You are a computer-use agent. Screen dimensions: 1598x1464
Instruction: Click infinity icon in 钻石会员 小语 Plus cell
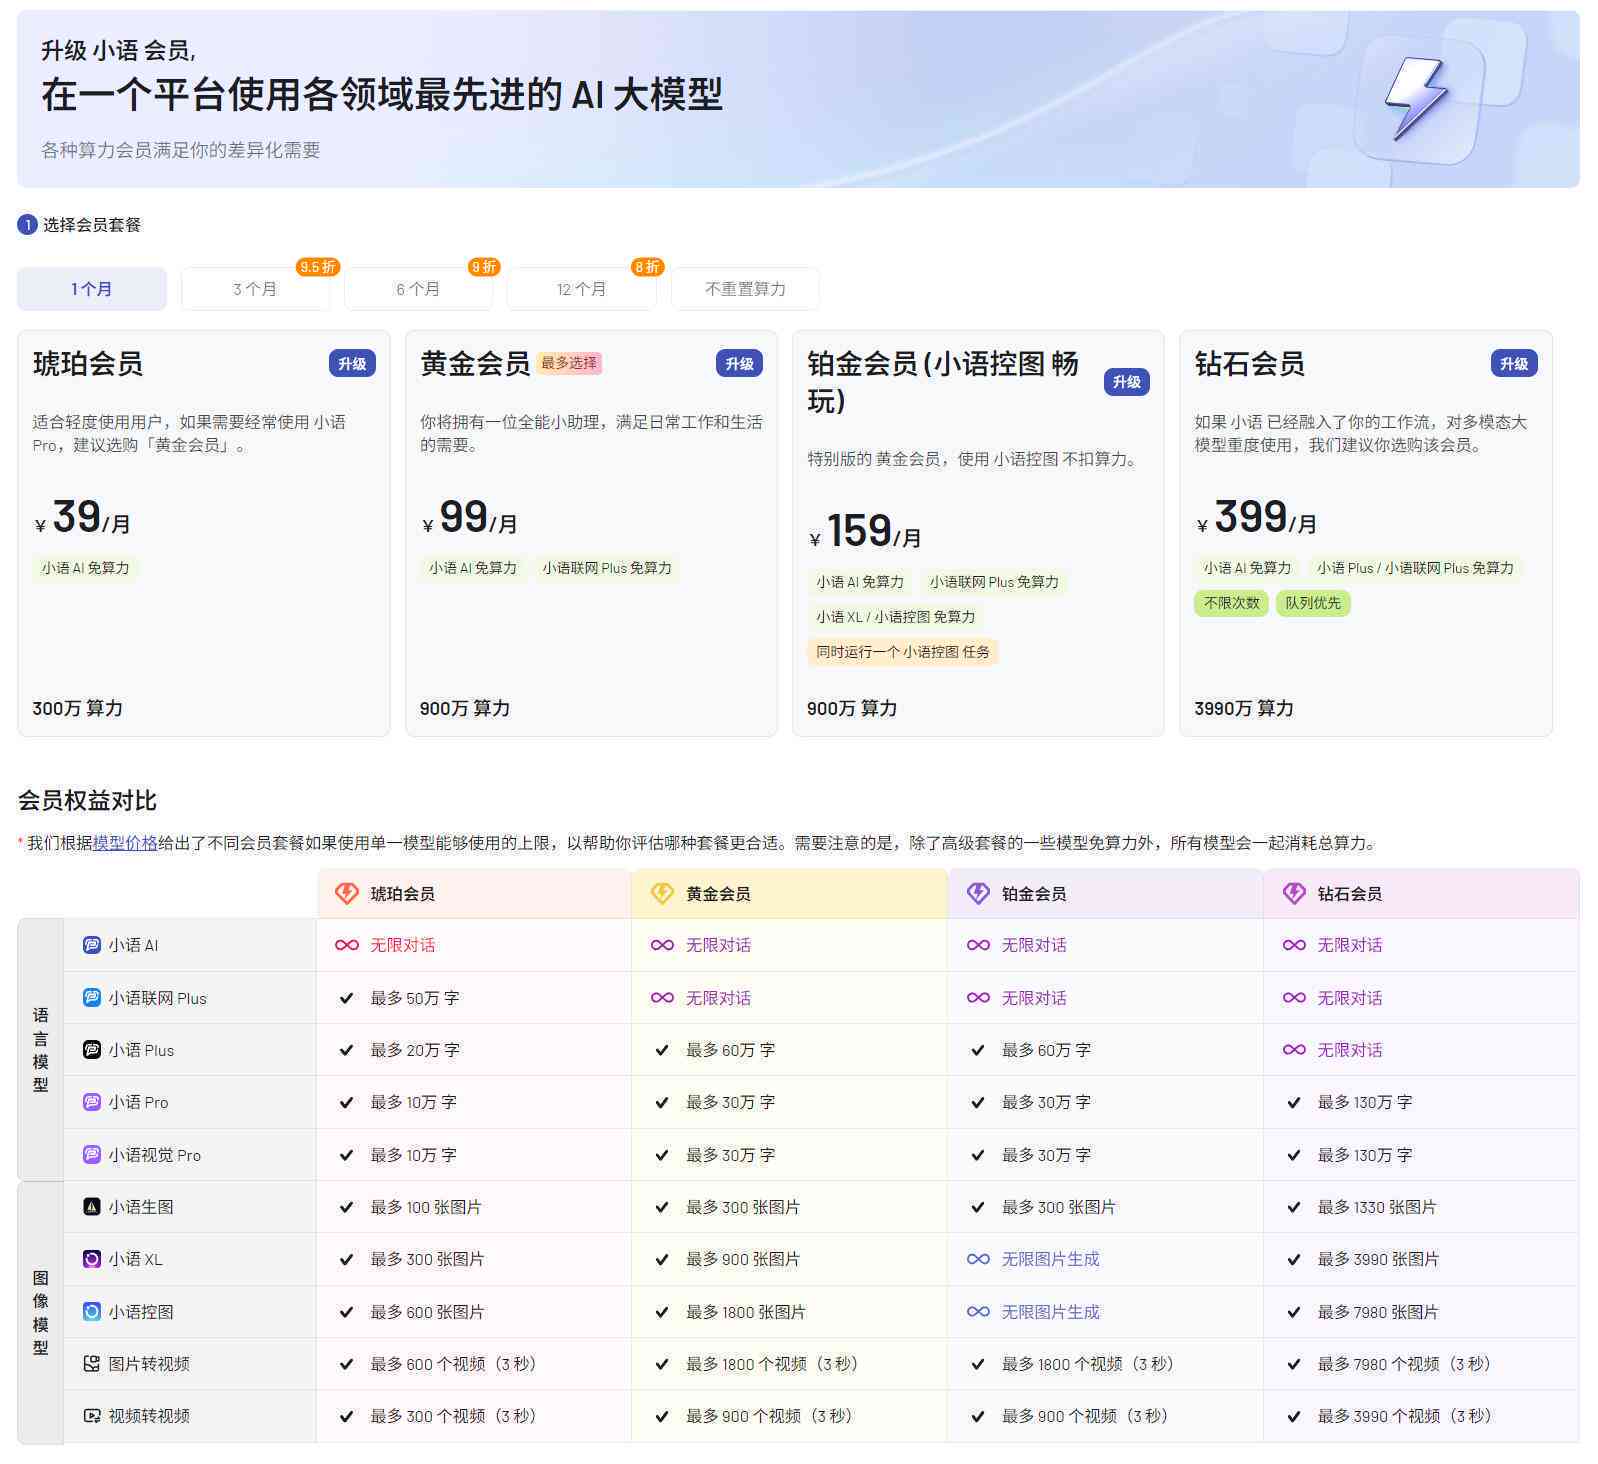coord(1294,1049)
